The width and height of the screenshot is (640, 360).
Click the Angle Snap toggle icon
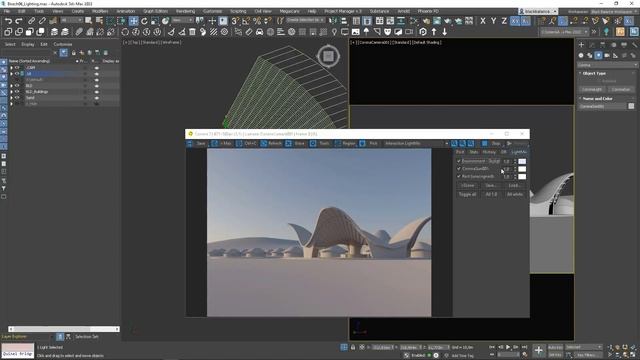point(246,21)
